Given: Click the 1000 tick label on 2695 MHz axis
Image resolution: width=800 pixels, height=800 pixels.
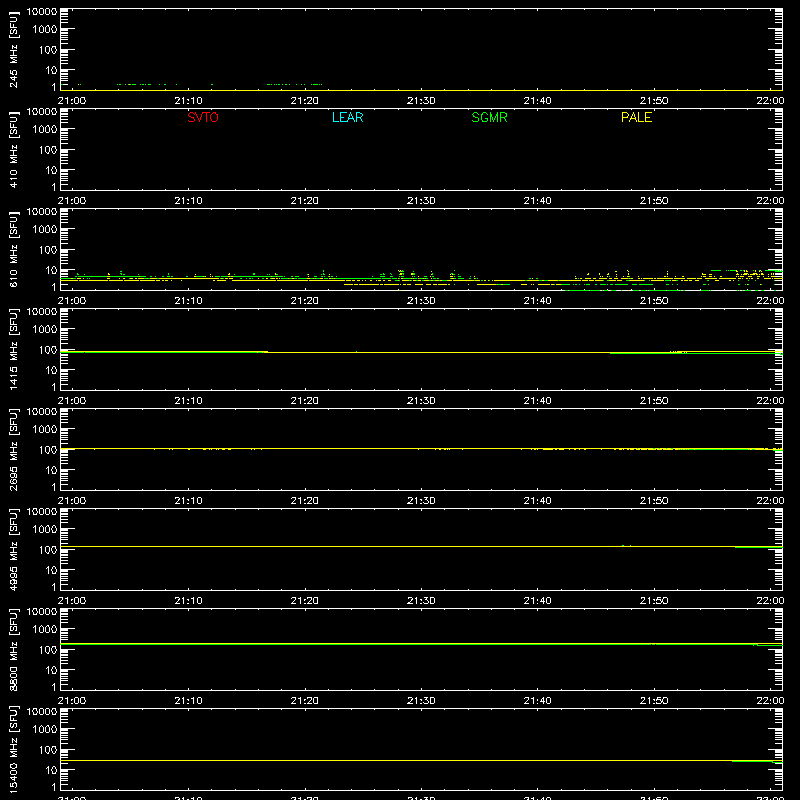Looking at the screenshot, I should (x=45, y=430).
